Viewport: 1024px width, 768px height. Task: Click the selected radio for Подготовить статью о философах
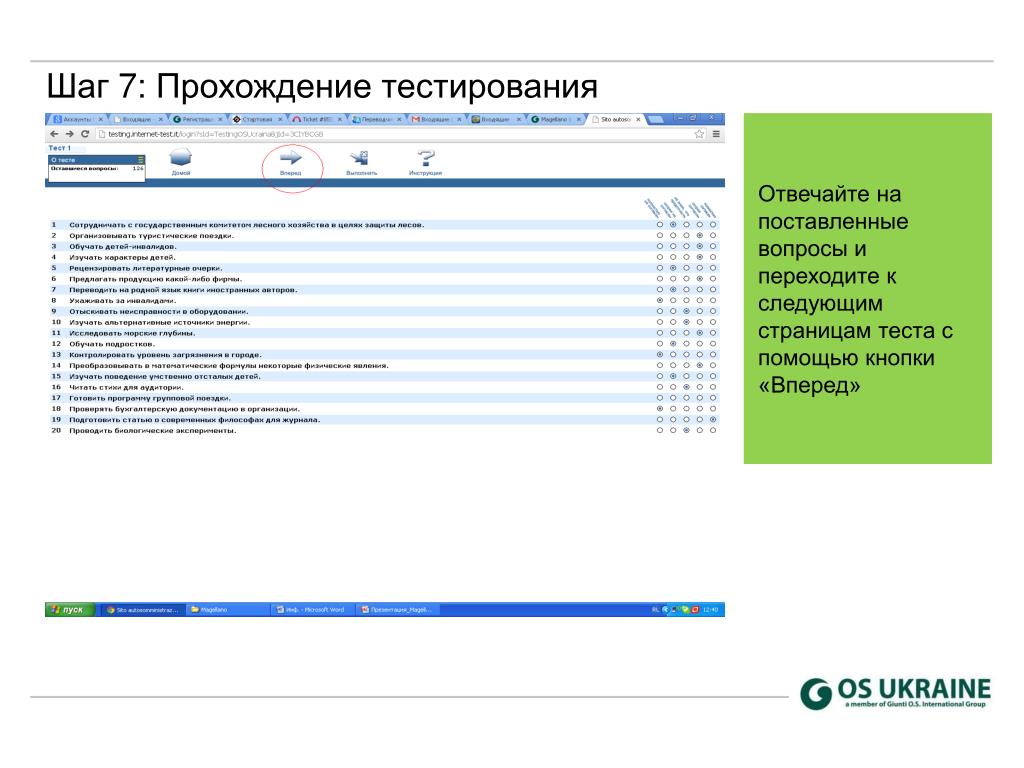[712, 419]
